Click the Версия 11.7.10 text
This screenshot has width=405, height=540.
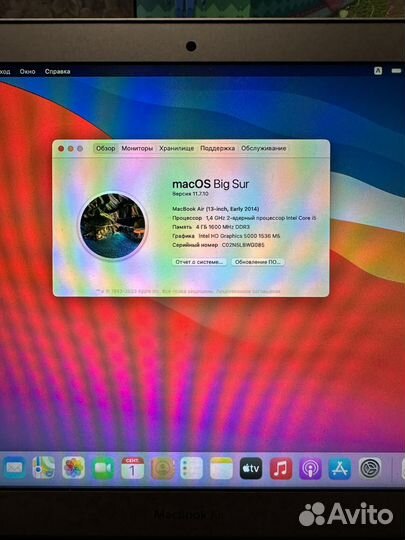(190, 194)
